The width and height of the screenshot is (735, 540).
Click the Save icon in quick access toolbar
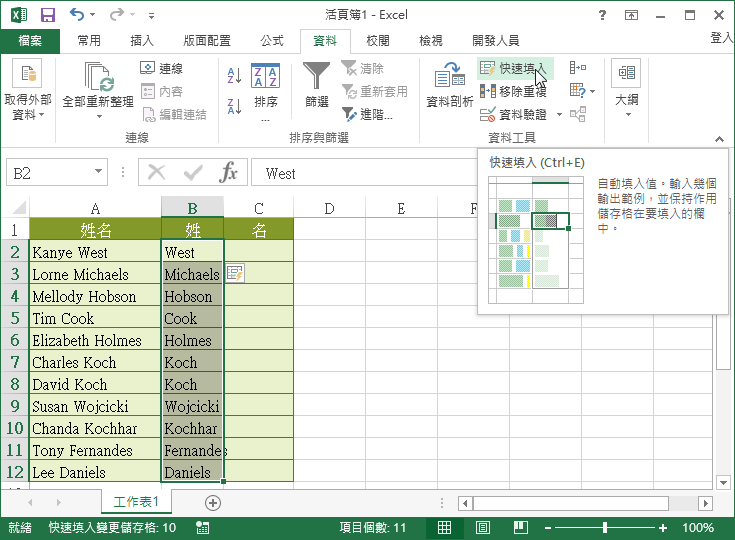[48, 15]
